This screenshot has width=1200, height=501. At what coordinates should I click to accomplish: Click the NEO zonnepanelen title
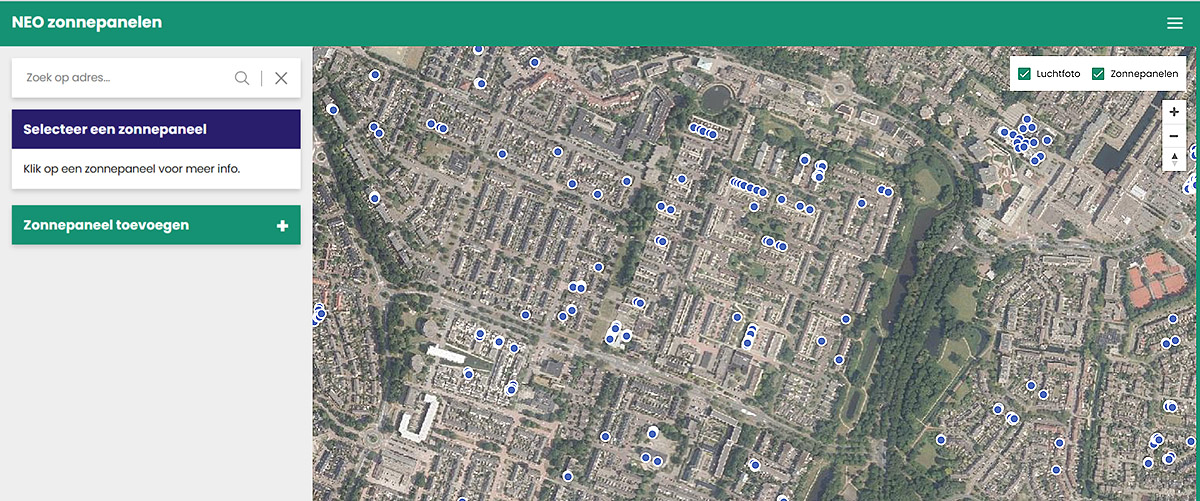pyautogui.click(x=87, y=22)
